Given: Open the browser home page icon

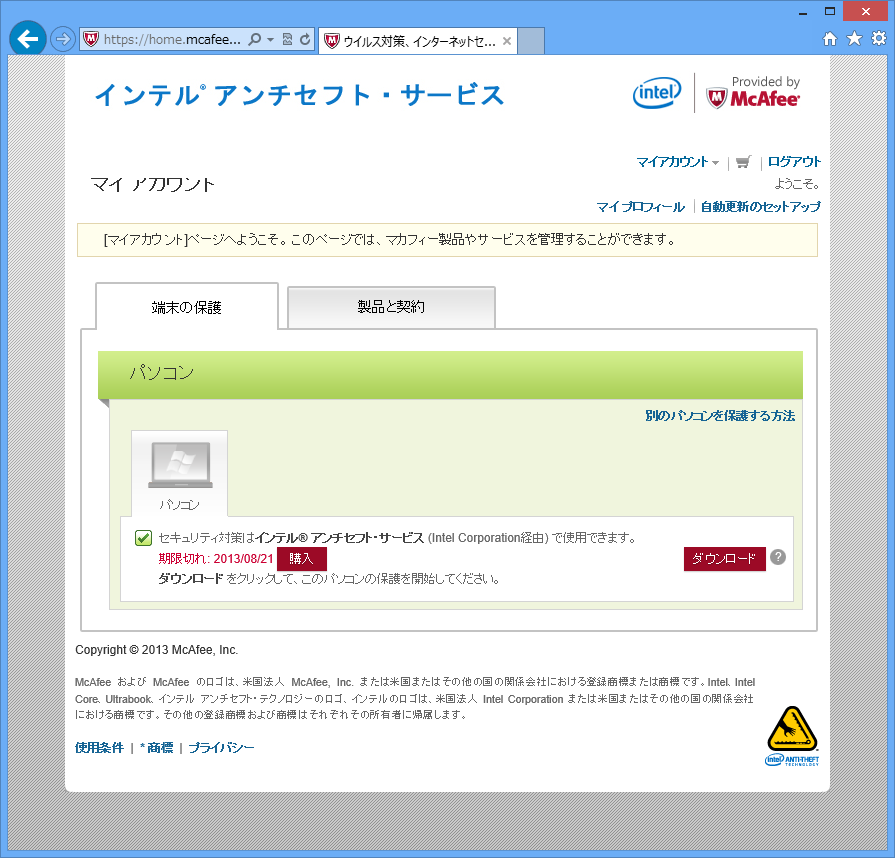Looking at the screenshot, I should click(x=830, y=38).
